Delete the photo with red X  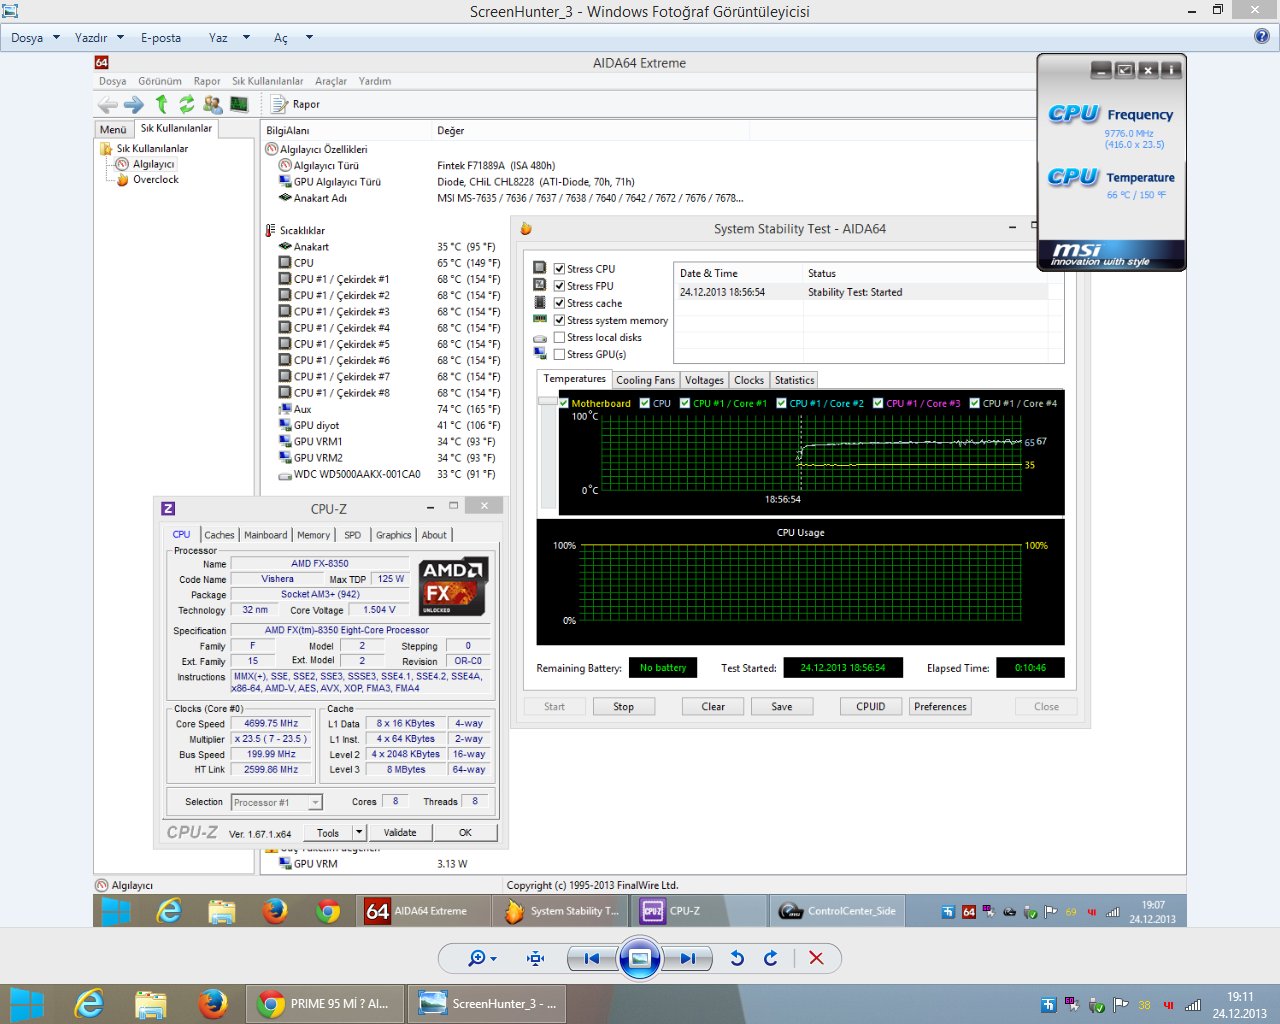816,958
